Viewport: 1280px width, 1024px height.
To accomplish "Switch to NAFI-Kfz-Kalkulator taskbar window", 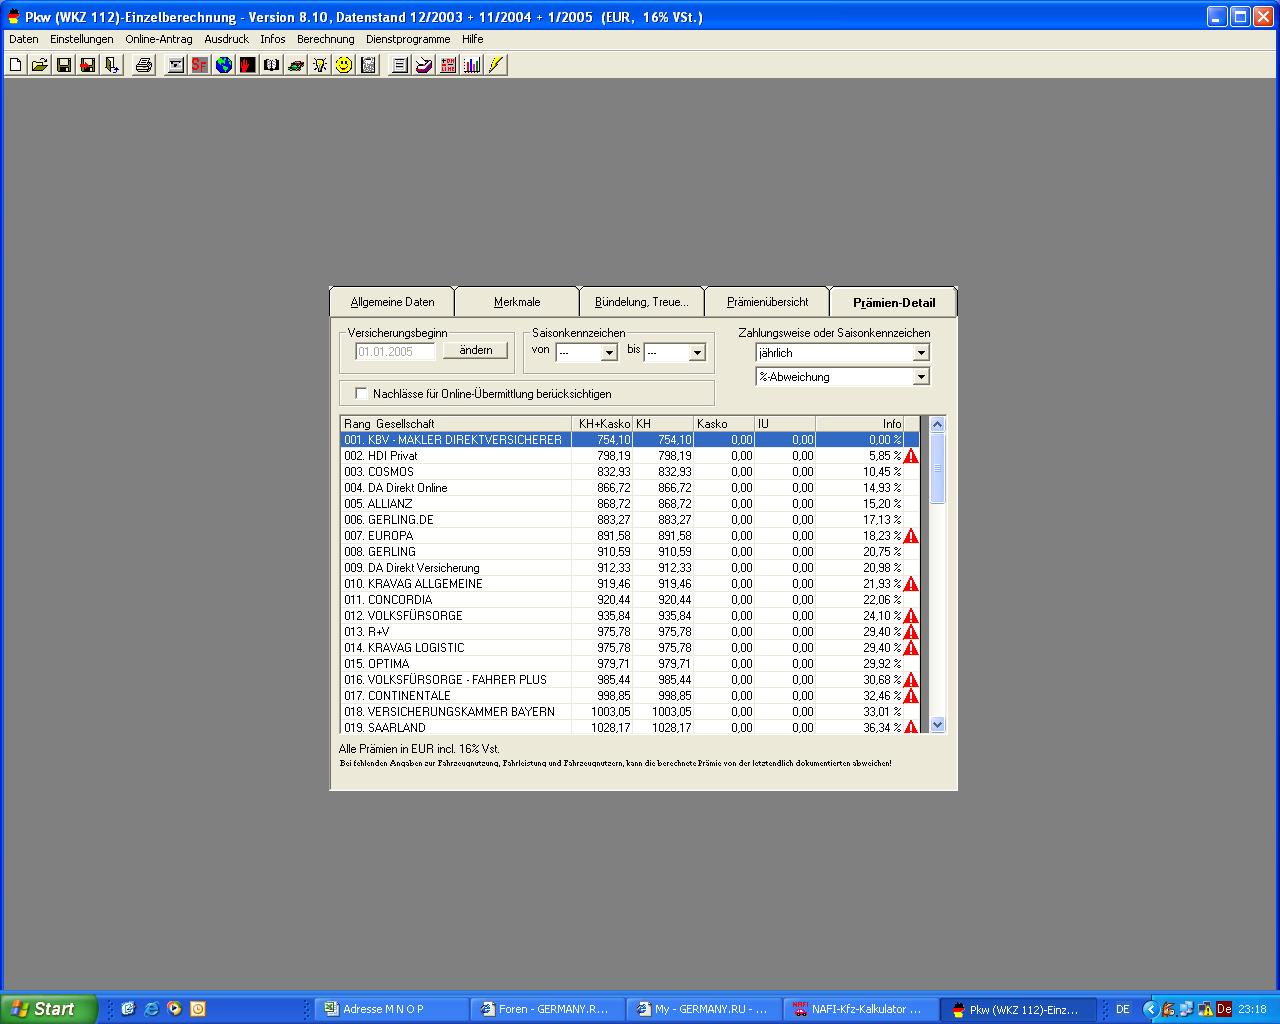I will point(859,1009).
